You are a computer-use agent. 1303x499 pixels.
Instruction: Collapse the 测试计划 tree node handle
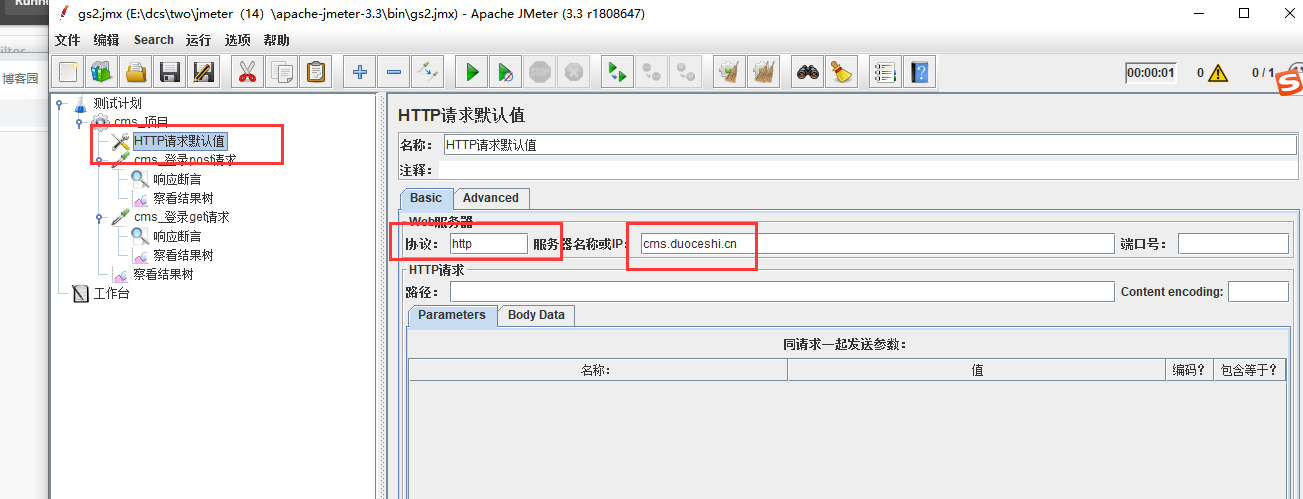click(x=59, y=103)
